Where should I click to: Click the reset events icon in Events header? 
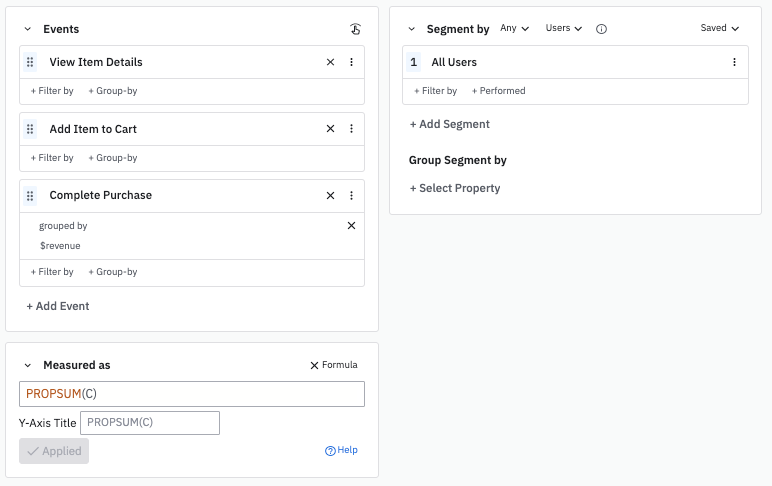pyautogui.click(x=355, y=29)
